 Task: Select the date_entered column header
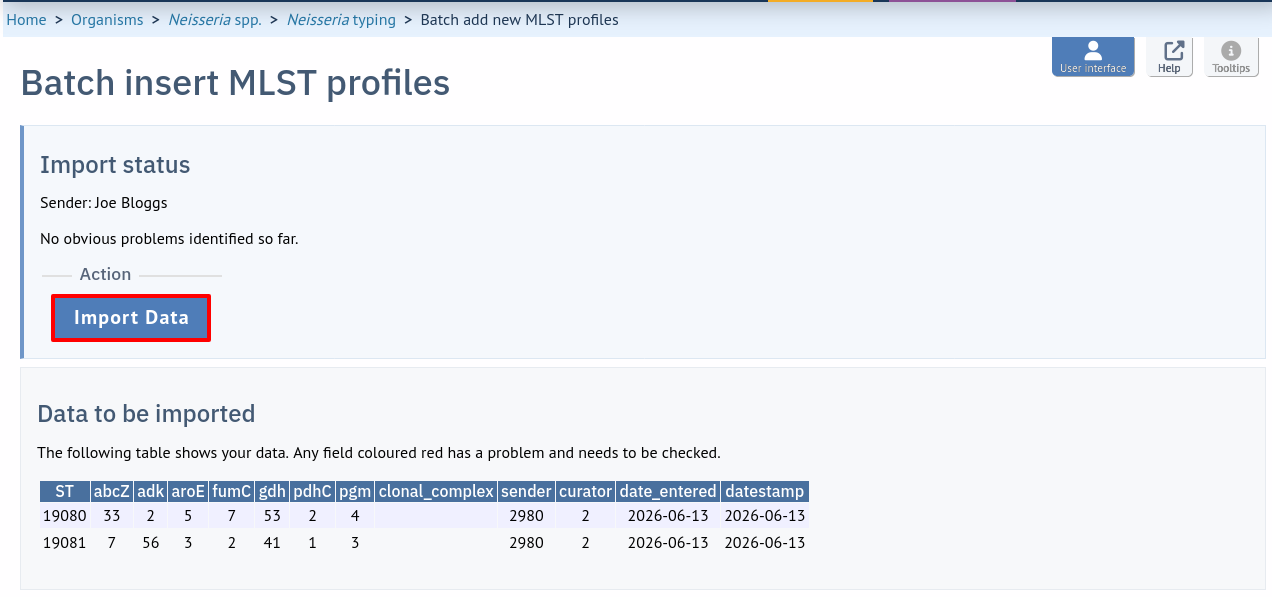point(668,491)
